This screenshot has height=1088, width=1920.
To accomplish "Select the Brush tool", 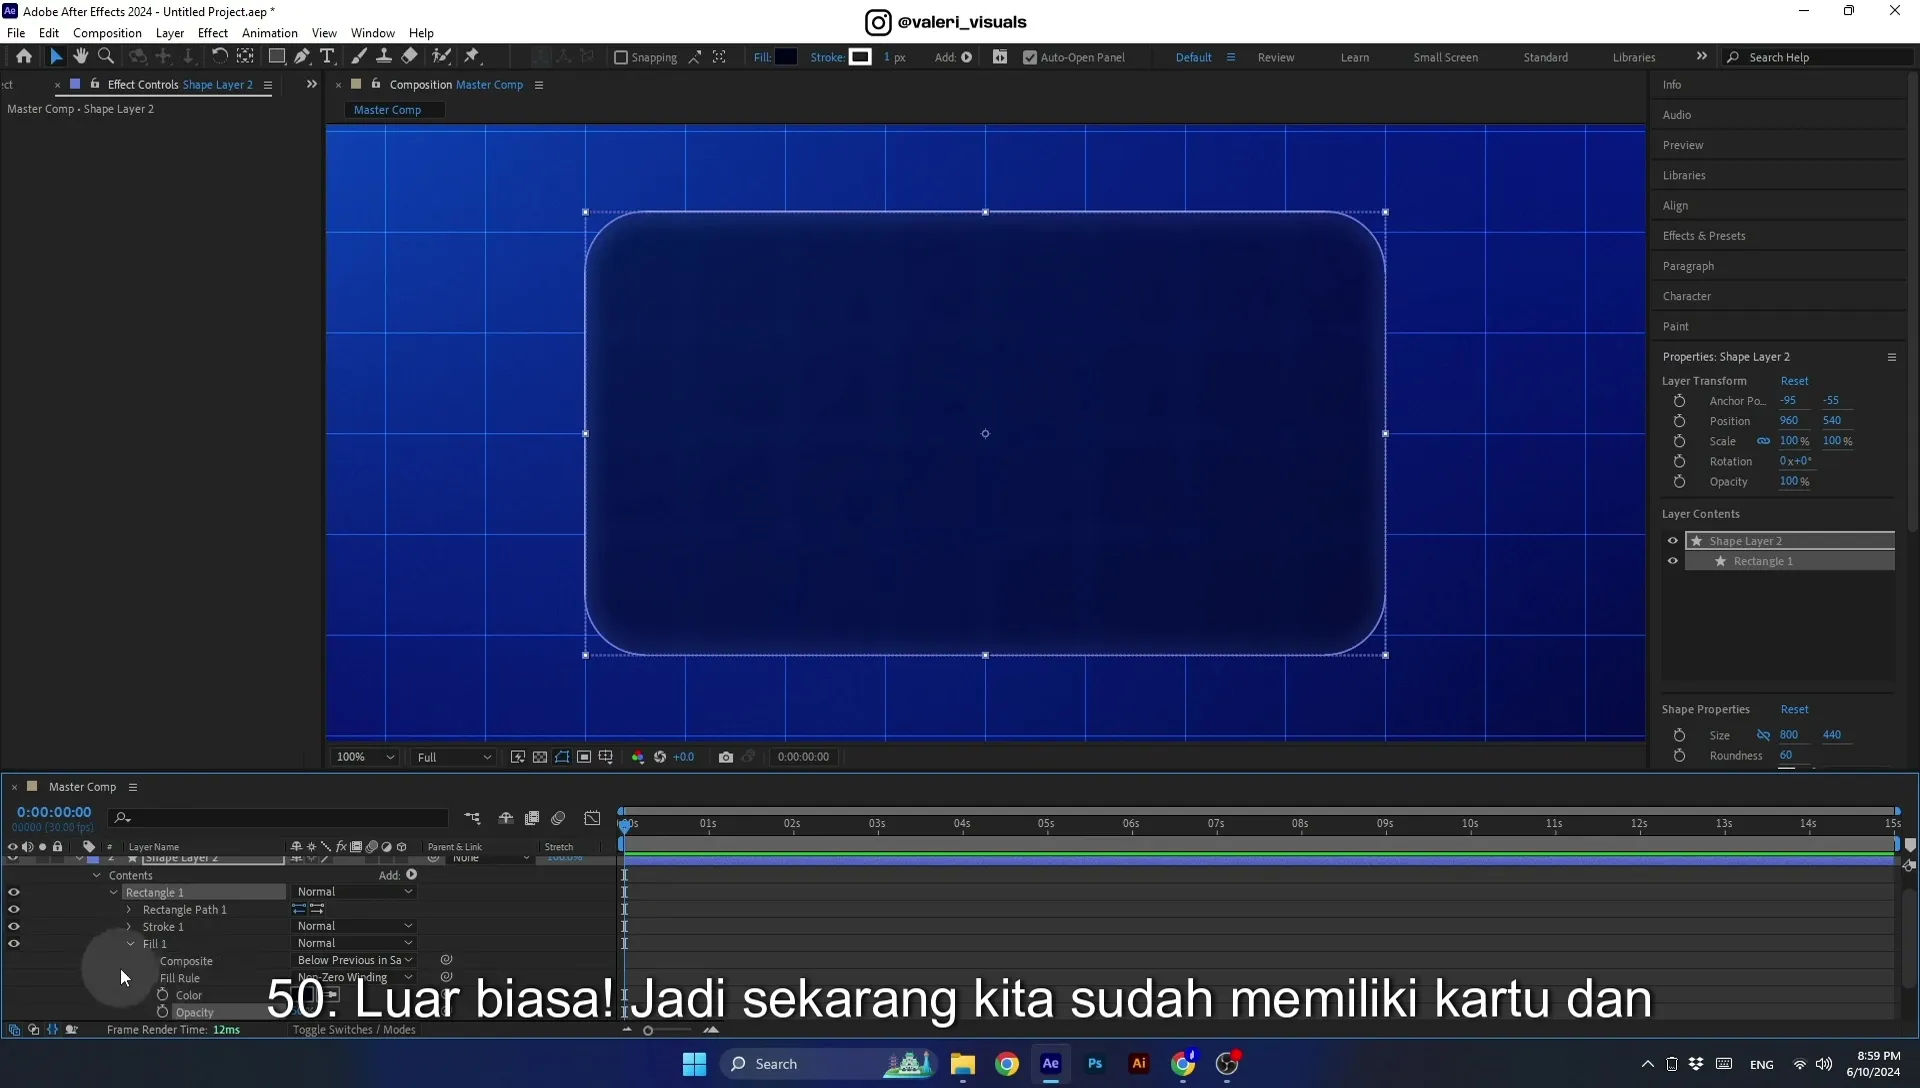I will 359,57.
